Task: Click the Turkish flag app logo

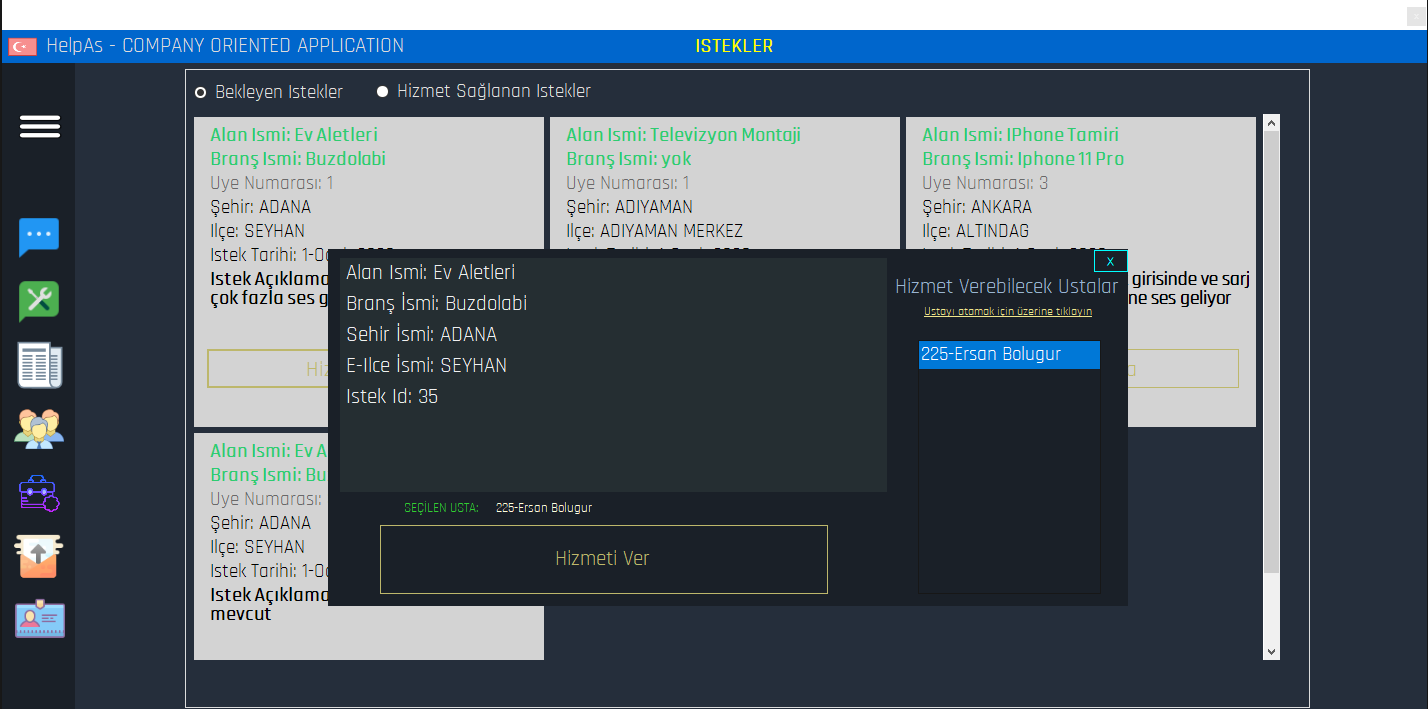Action: point(21,45)
